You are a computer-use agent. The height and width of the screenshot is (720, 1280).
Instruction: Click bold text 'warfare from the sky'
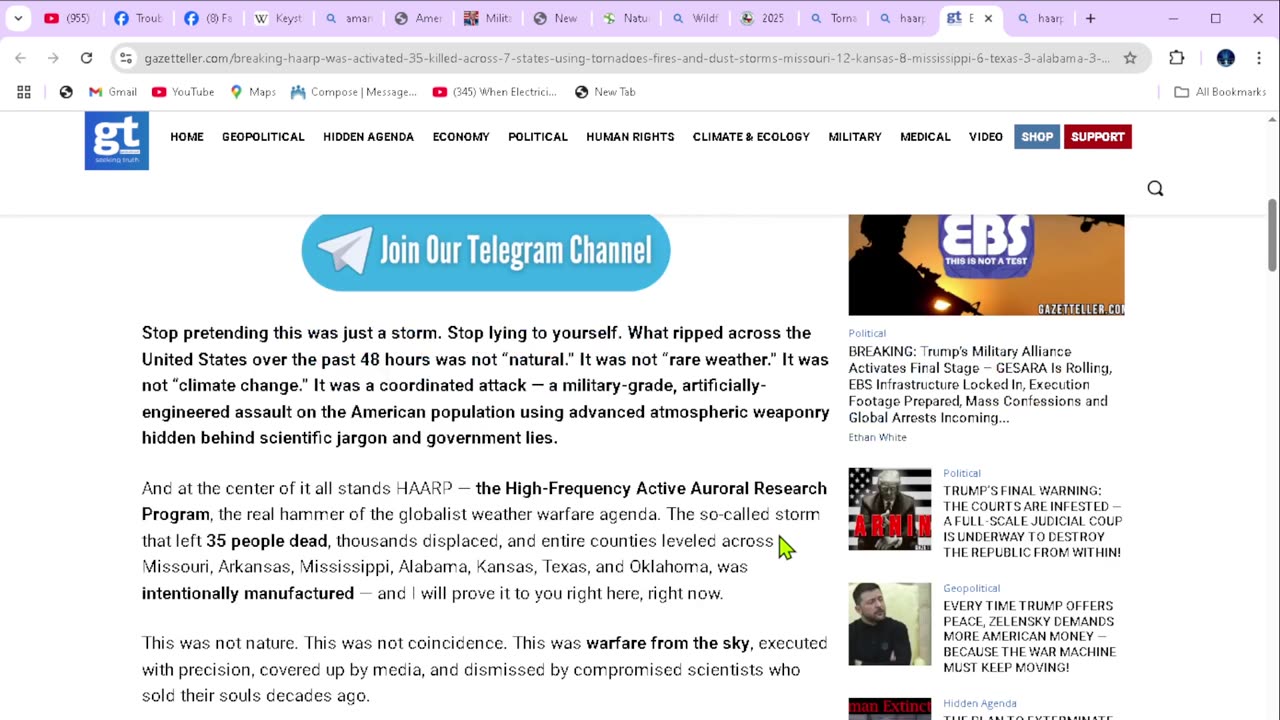[668, 643]
